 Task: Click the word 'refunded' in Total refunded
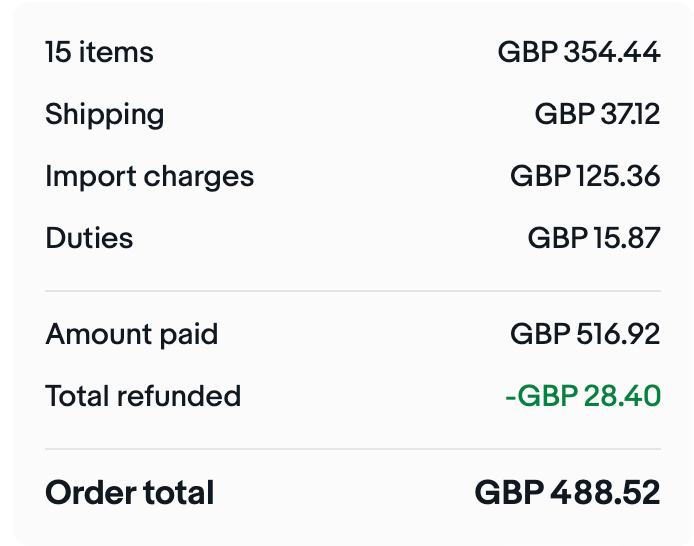pos(179,395)
